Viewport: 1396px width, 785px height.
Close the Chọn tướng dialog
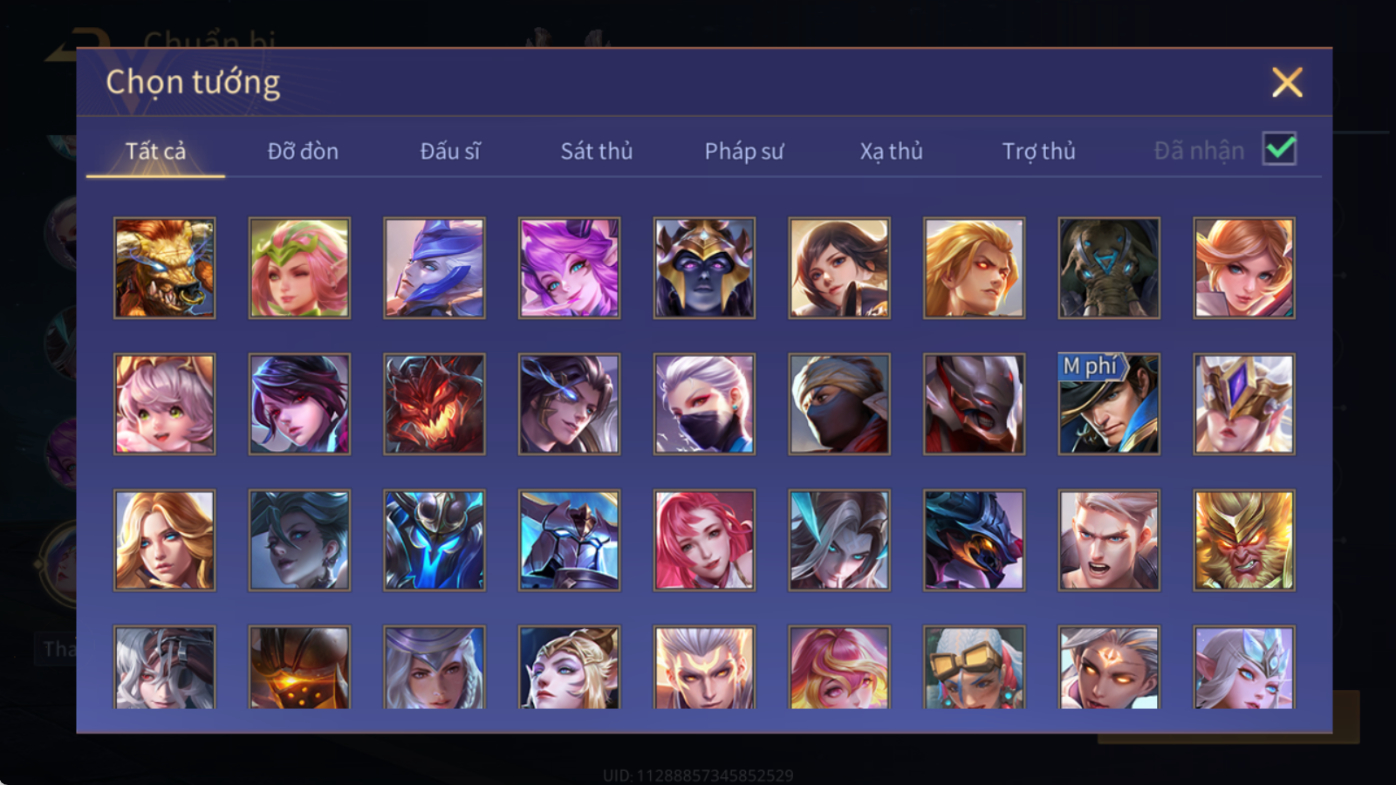(x=1287, y=82)
